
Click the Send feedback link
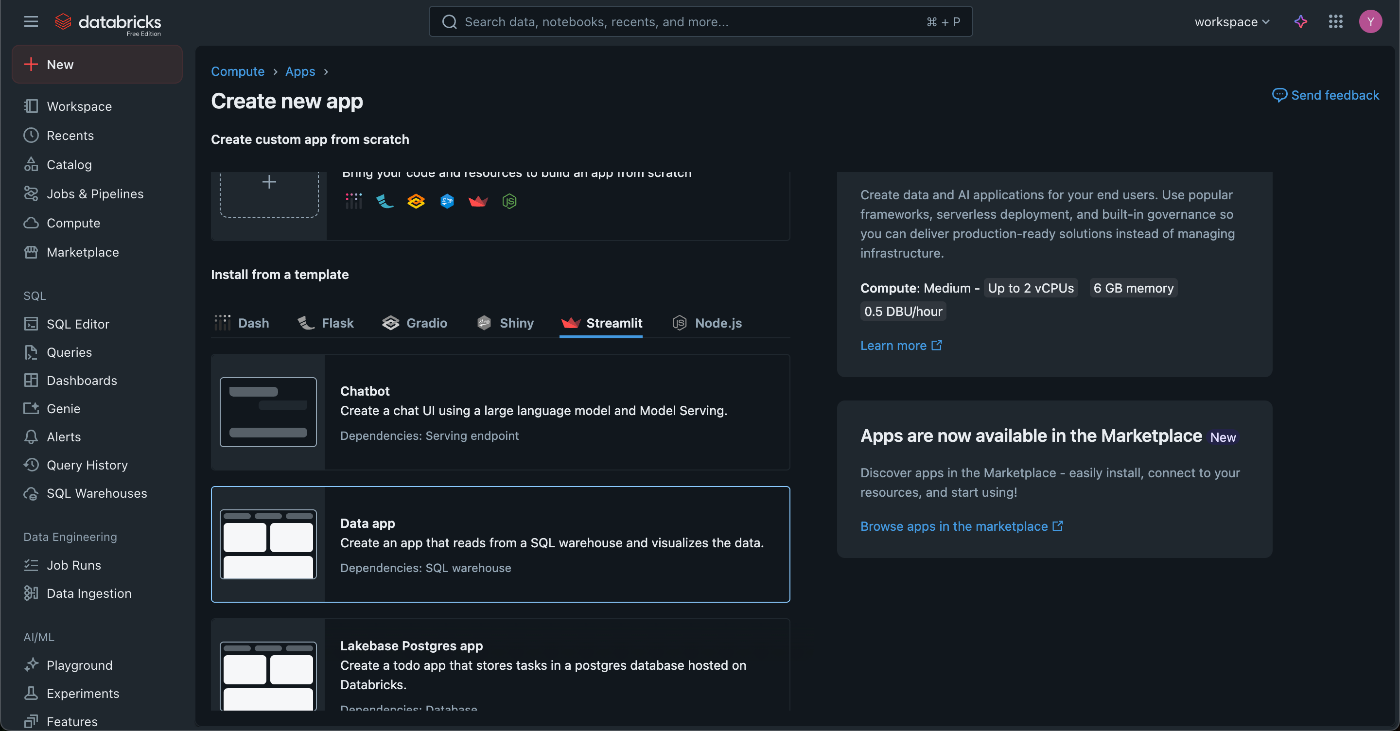pos(1325,95)
